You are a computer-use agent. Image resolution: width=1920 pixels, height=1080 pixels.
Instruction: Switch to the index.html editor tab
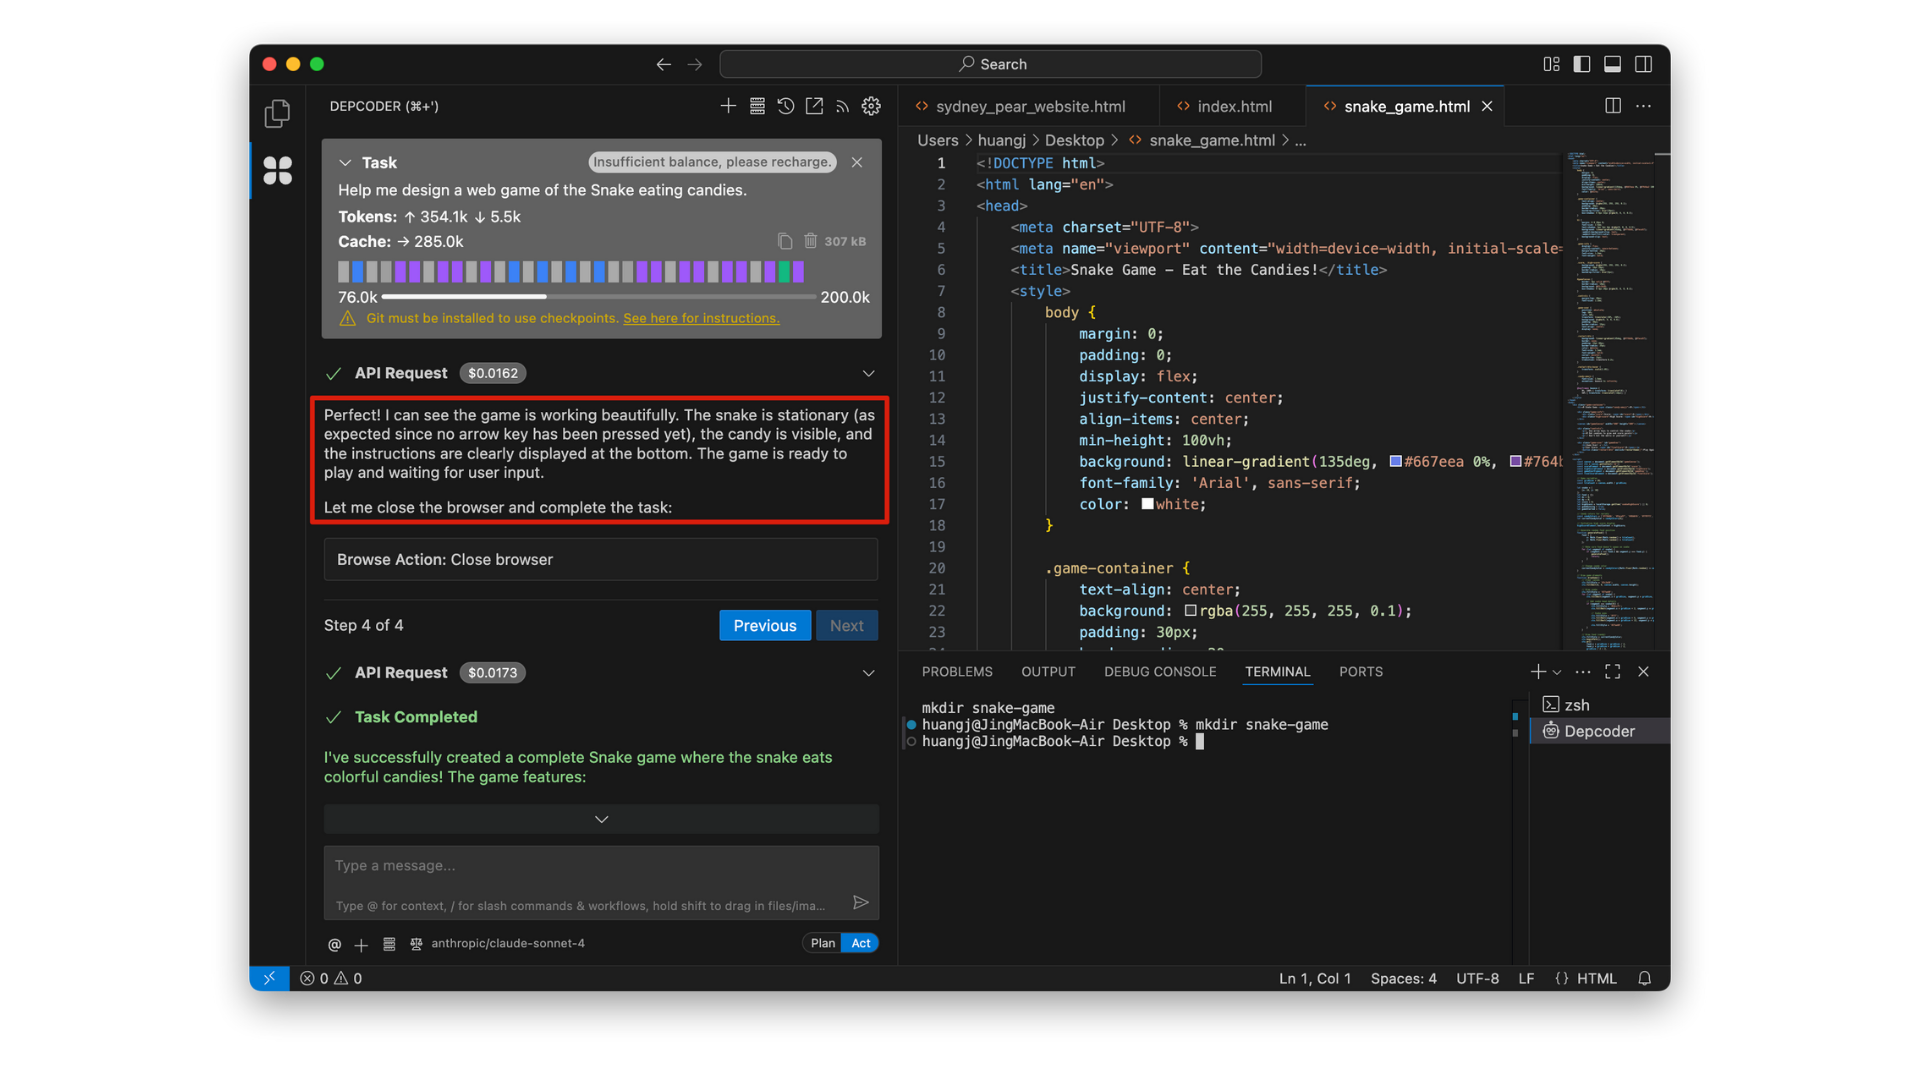coord(1234,106)
